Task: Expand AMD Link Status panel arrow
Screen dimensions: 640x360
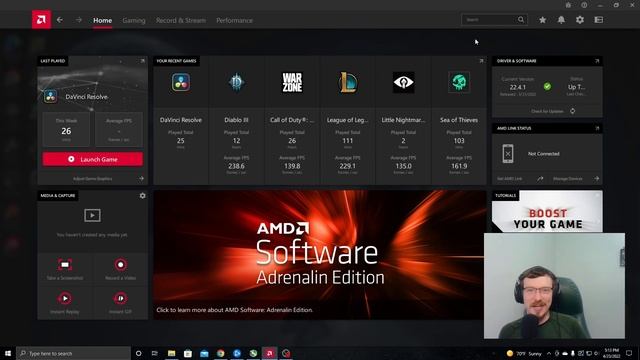Action: 597,128
